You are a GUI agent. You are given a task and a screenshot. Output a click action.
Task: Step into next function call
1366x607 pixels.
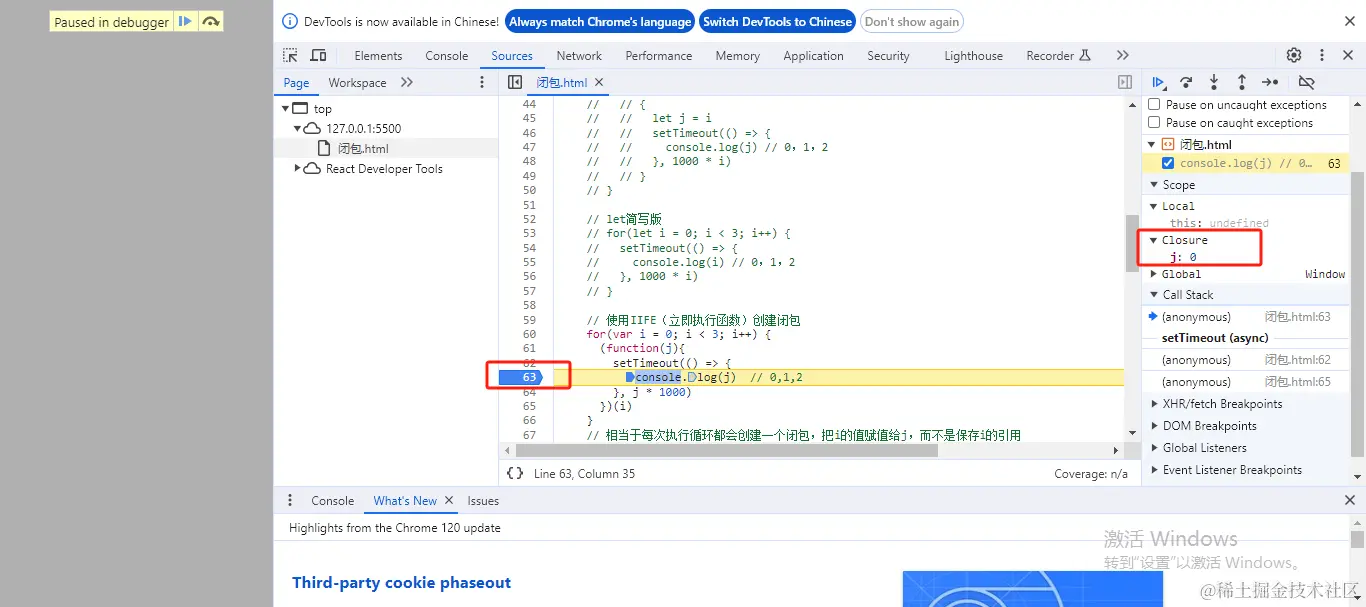point(1214,83)
